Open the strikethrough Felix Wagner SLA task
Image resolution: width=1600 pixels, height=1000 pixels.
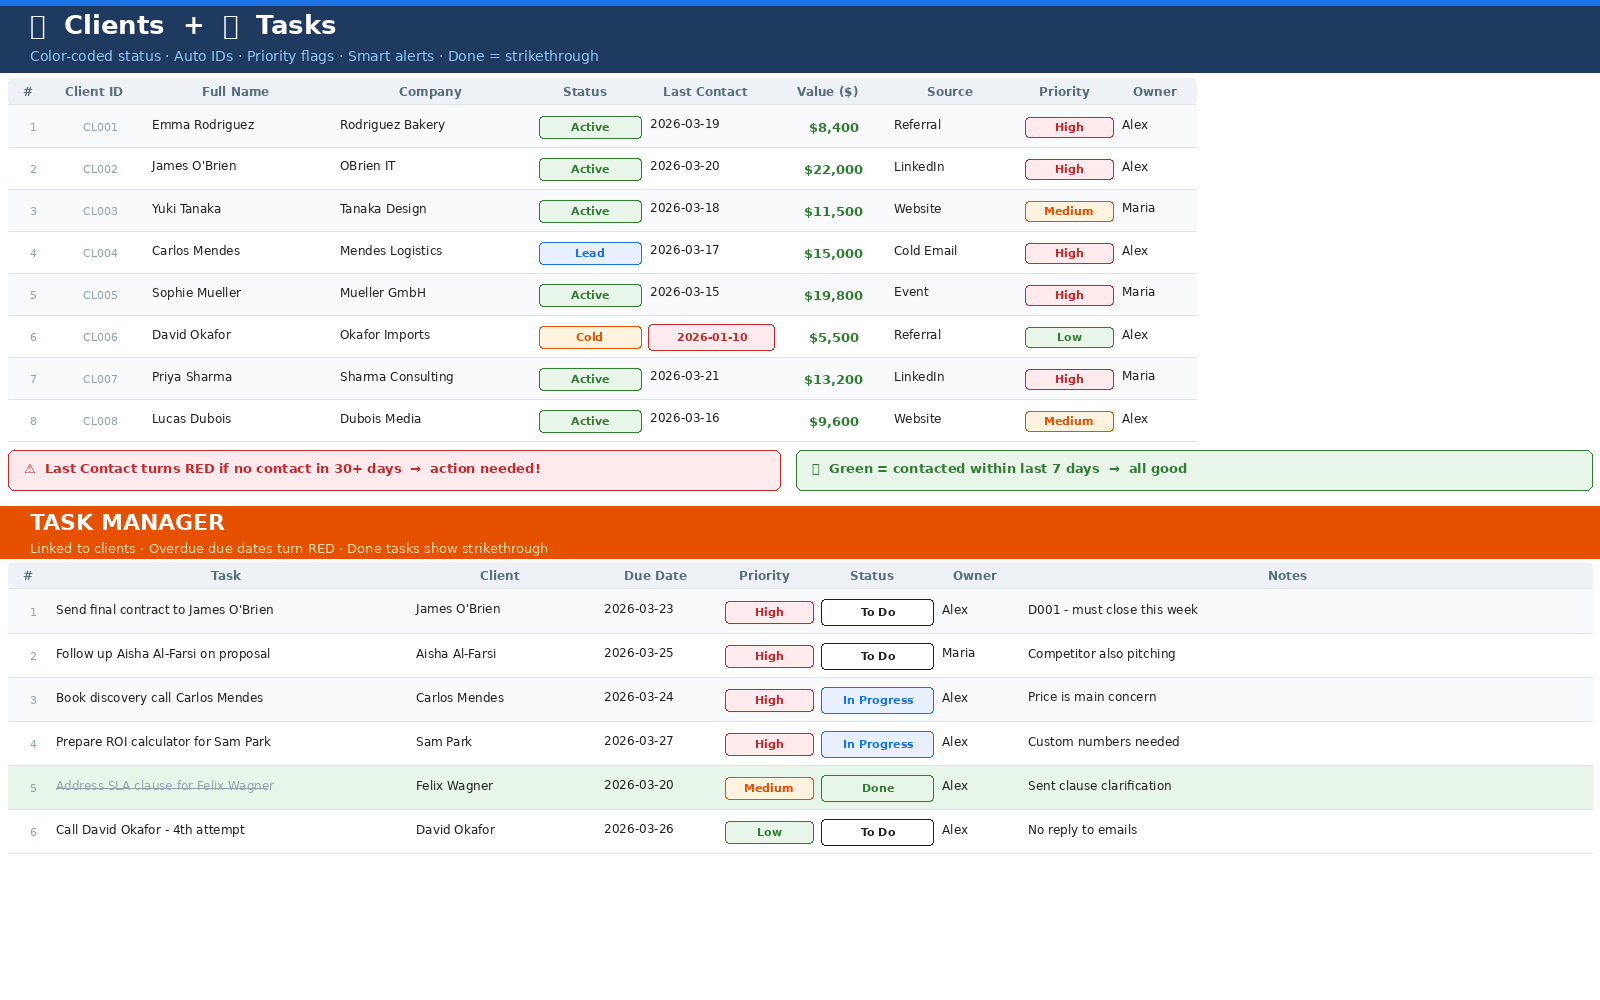(165, 786)
